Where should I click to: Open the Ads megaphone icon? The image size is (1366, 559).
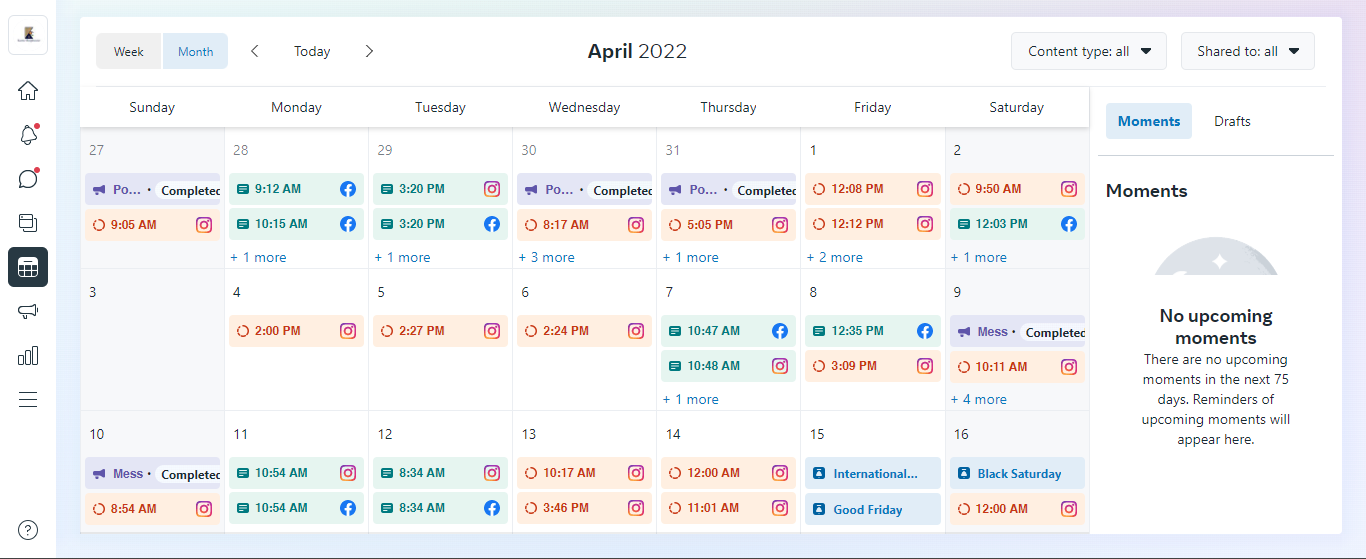28,311
